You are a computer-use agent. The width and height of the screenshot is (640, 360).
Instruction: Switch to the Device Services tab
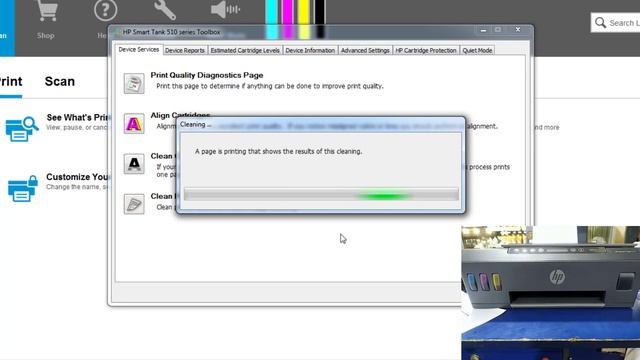click(x=138, y=49)
